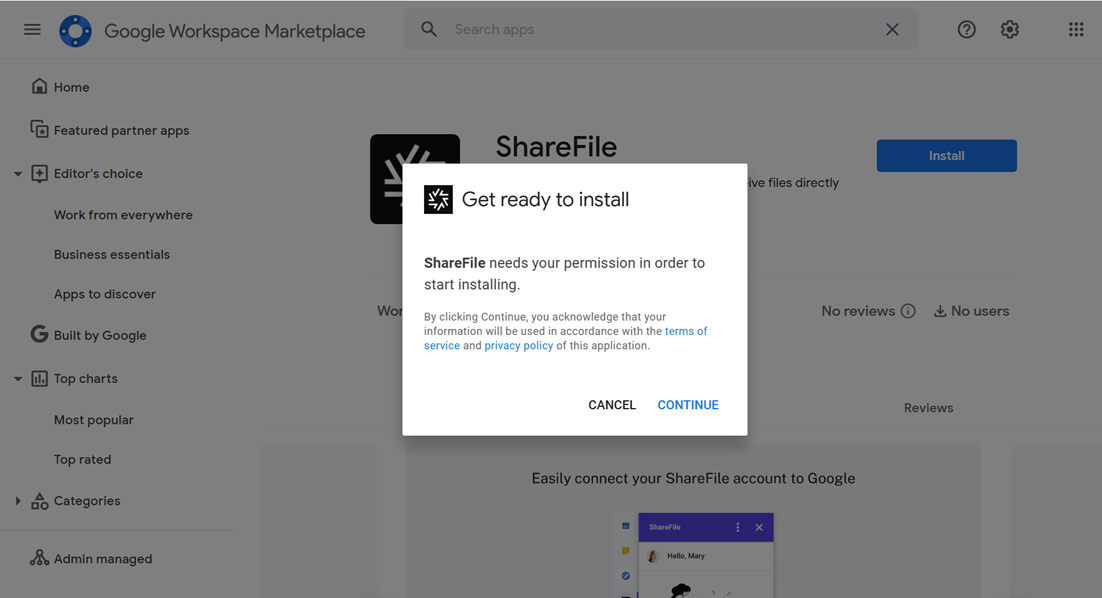Click the Admin managed hierarchy icon
The height and width of the screenshot is (598, 1102).
[x=39, y=557]
